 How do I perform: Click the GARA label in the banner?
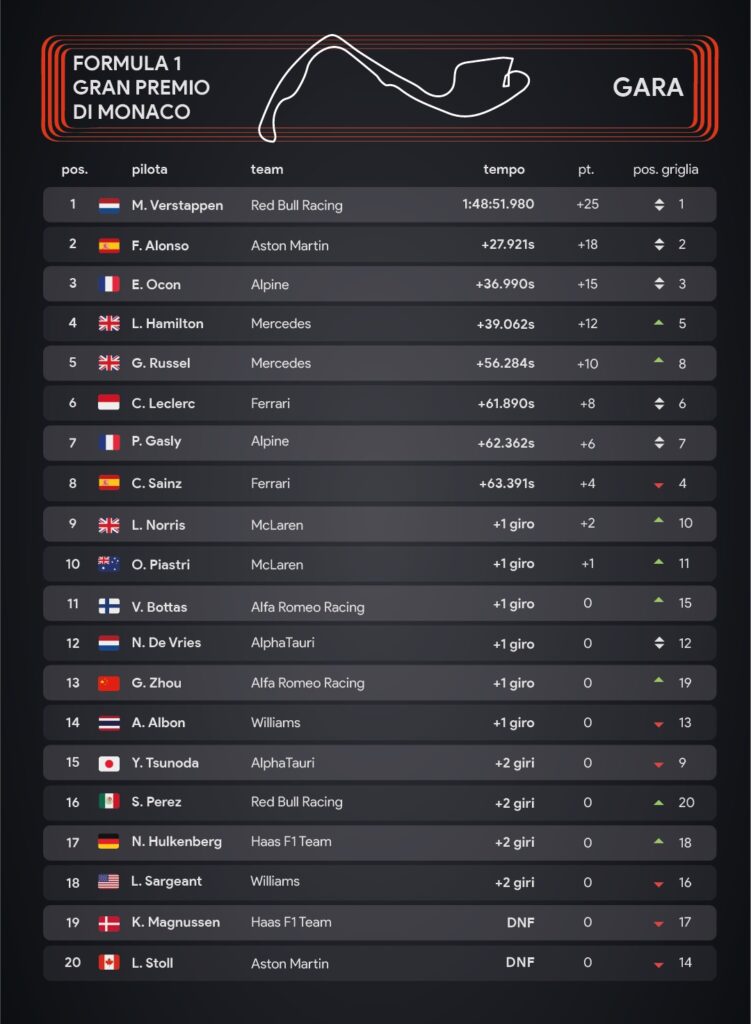pyautogui.click(x=648, y=88)
